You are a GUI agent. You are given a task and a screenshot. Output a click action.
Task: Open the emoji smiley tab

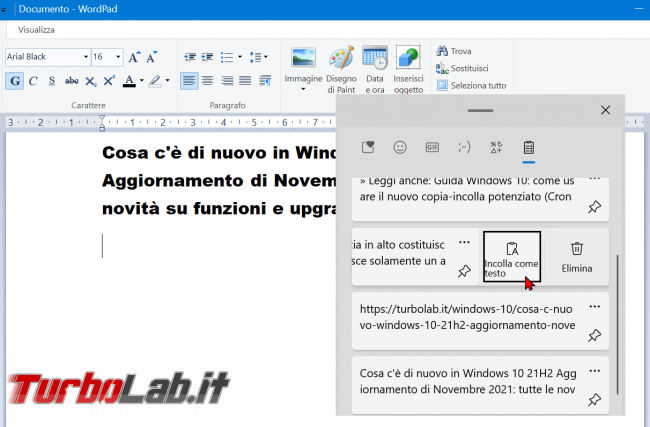(400, 147)
